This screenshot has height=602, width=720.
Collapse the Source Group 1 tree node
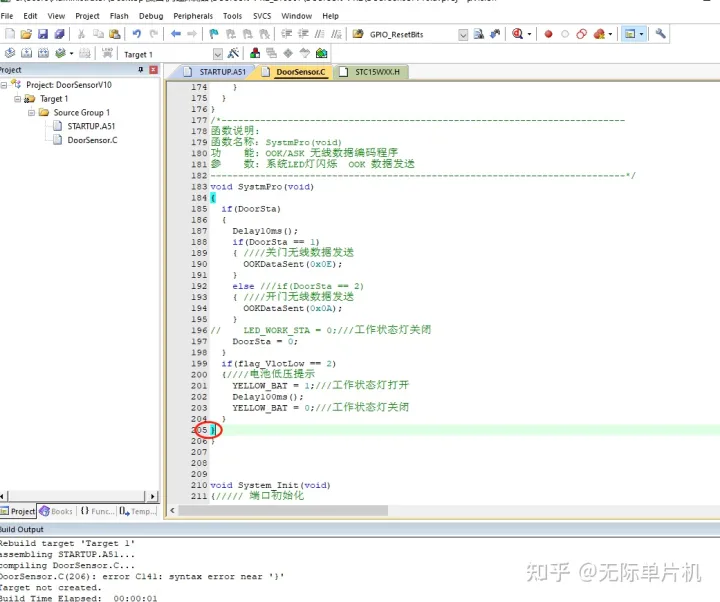click(x=31, y=113)
